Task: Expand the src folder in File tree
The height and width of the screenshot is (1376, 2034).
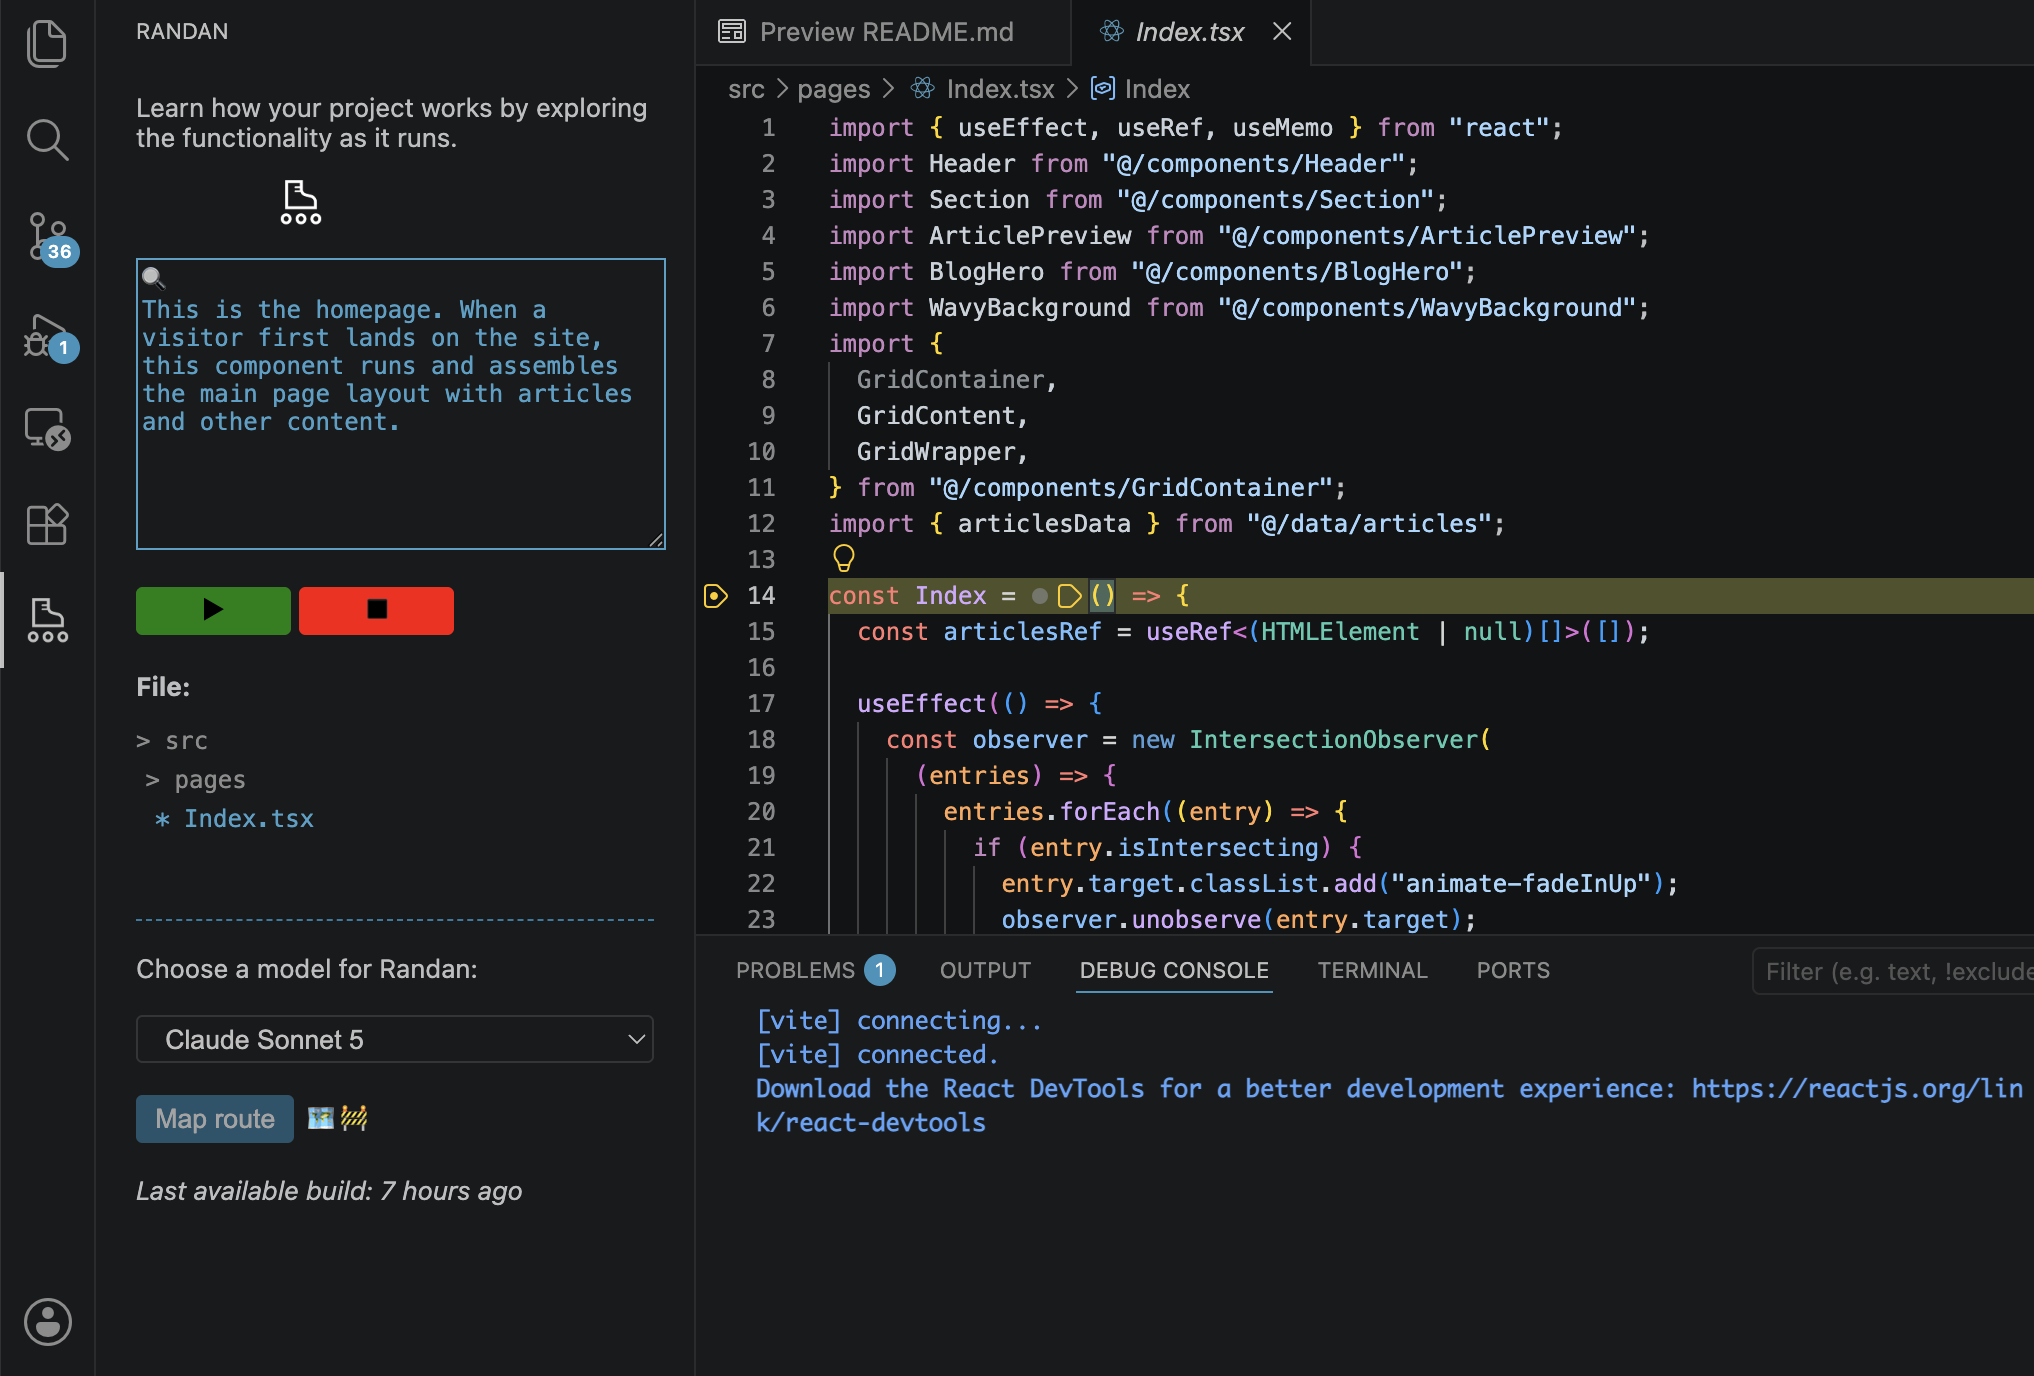Action: 172,741
